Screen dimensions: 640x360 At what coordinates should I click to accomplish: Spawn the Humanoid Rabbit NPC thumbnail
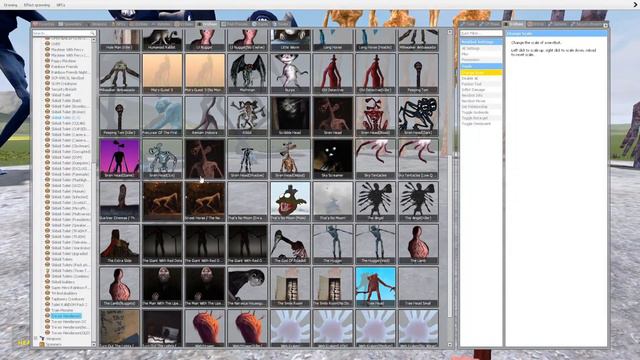click(162, 40)
